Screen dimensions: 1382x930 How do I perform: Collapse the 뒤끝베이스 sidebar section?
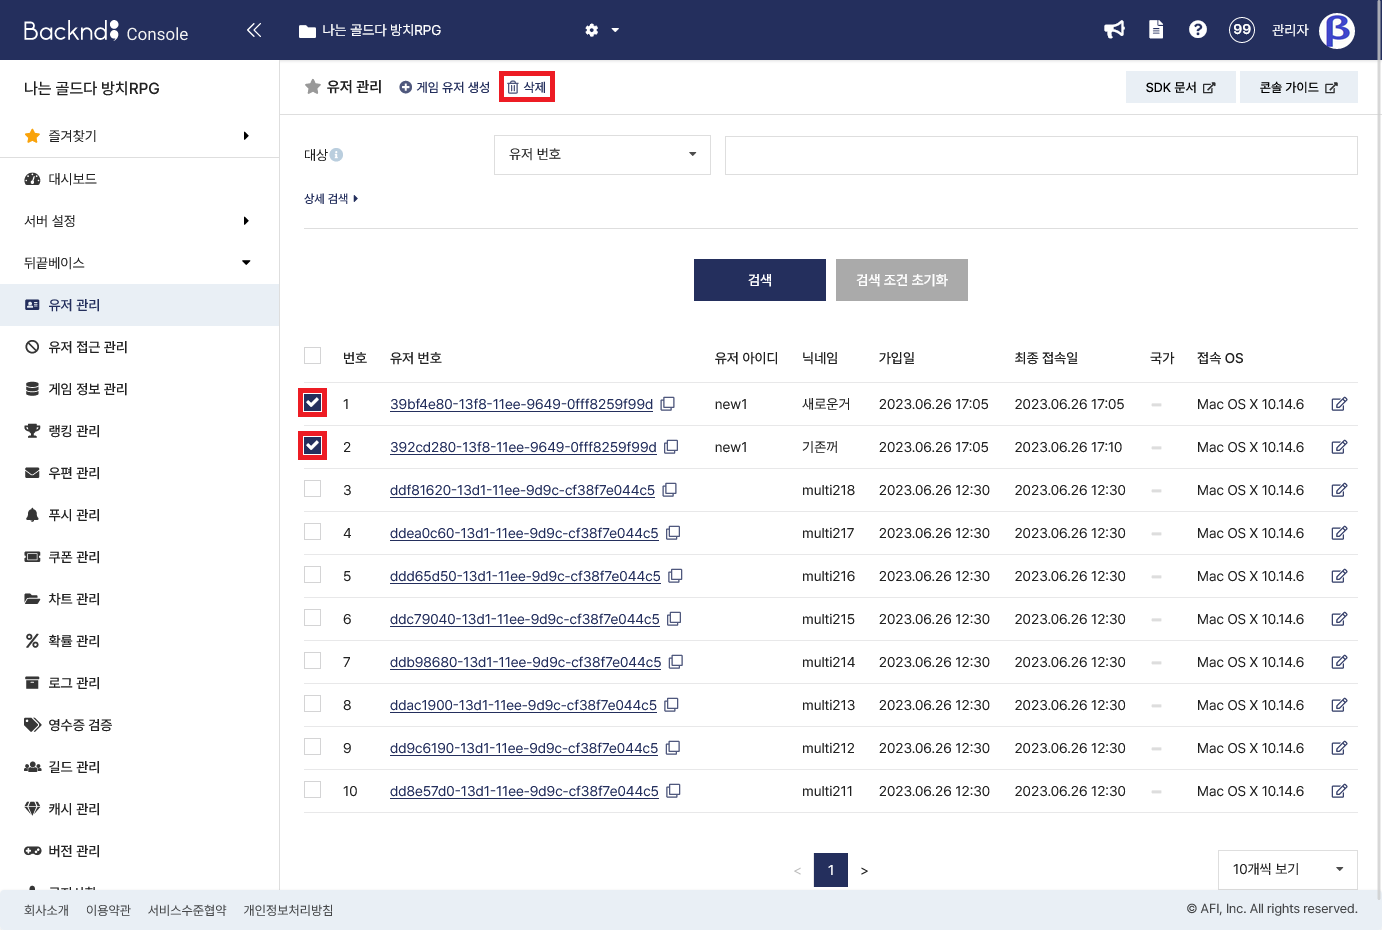point(139,263)
